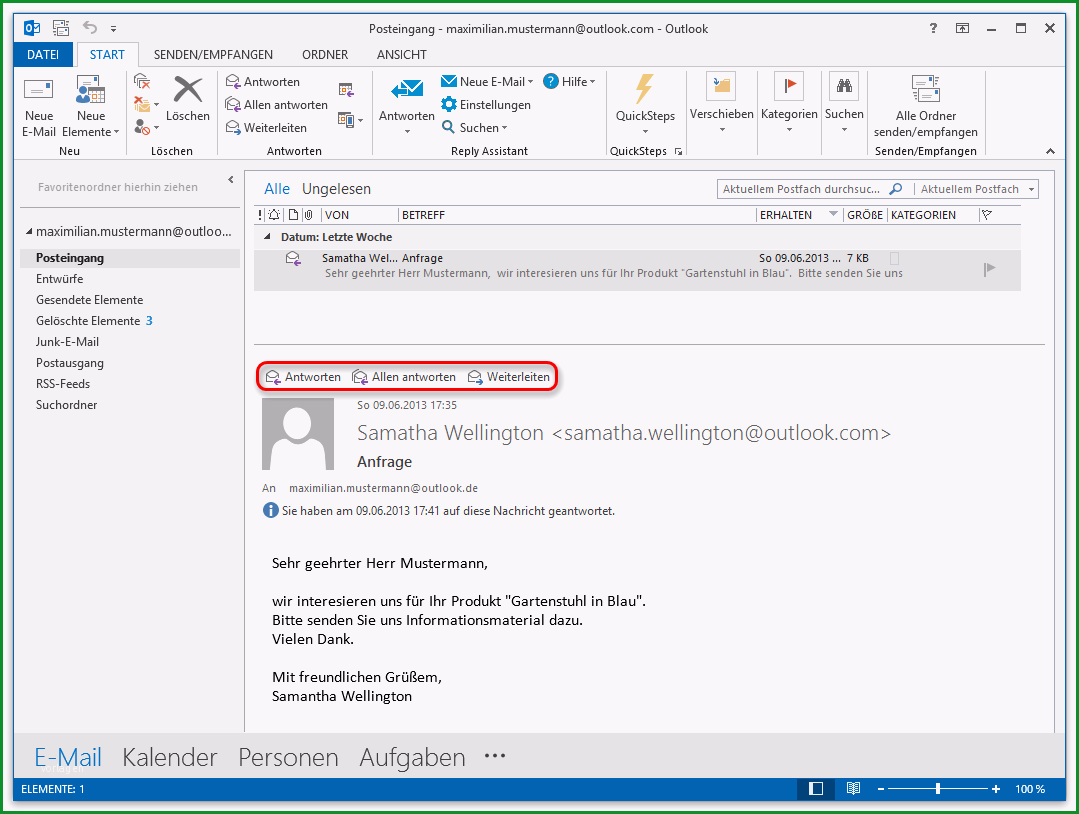Click the zoom in plus button
1079x814 pixels.
[x=995, y=789]
